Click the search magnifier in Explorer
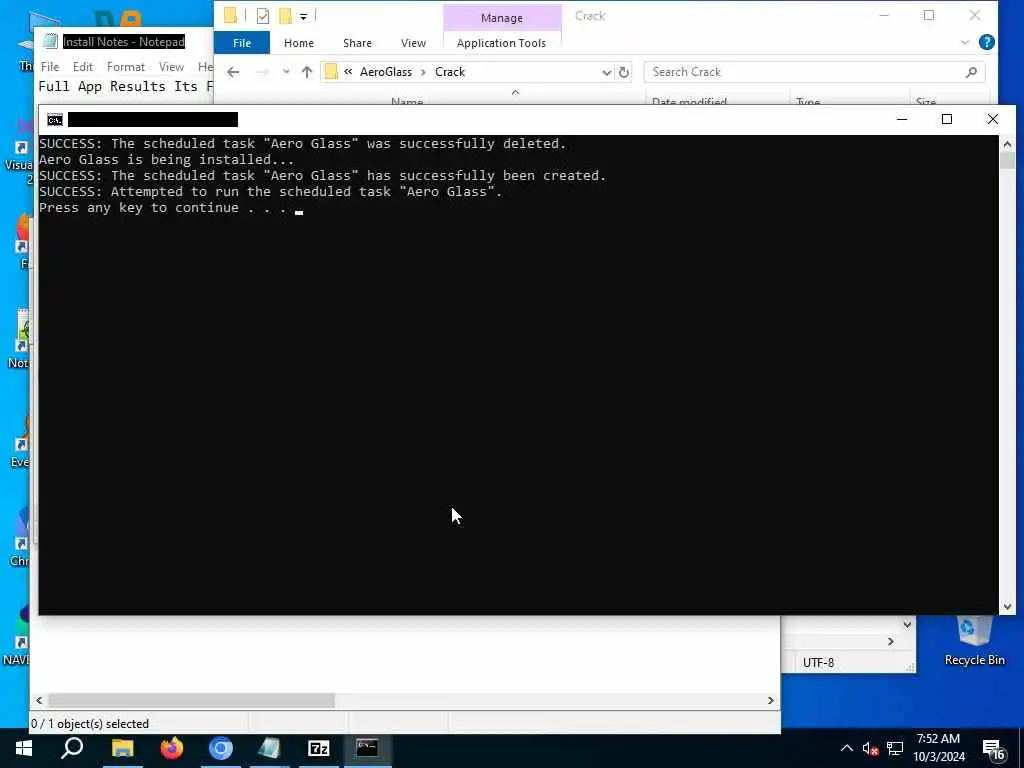 pos(971,72)
